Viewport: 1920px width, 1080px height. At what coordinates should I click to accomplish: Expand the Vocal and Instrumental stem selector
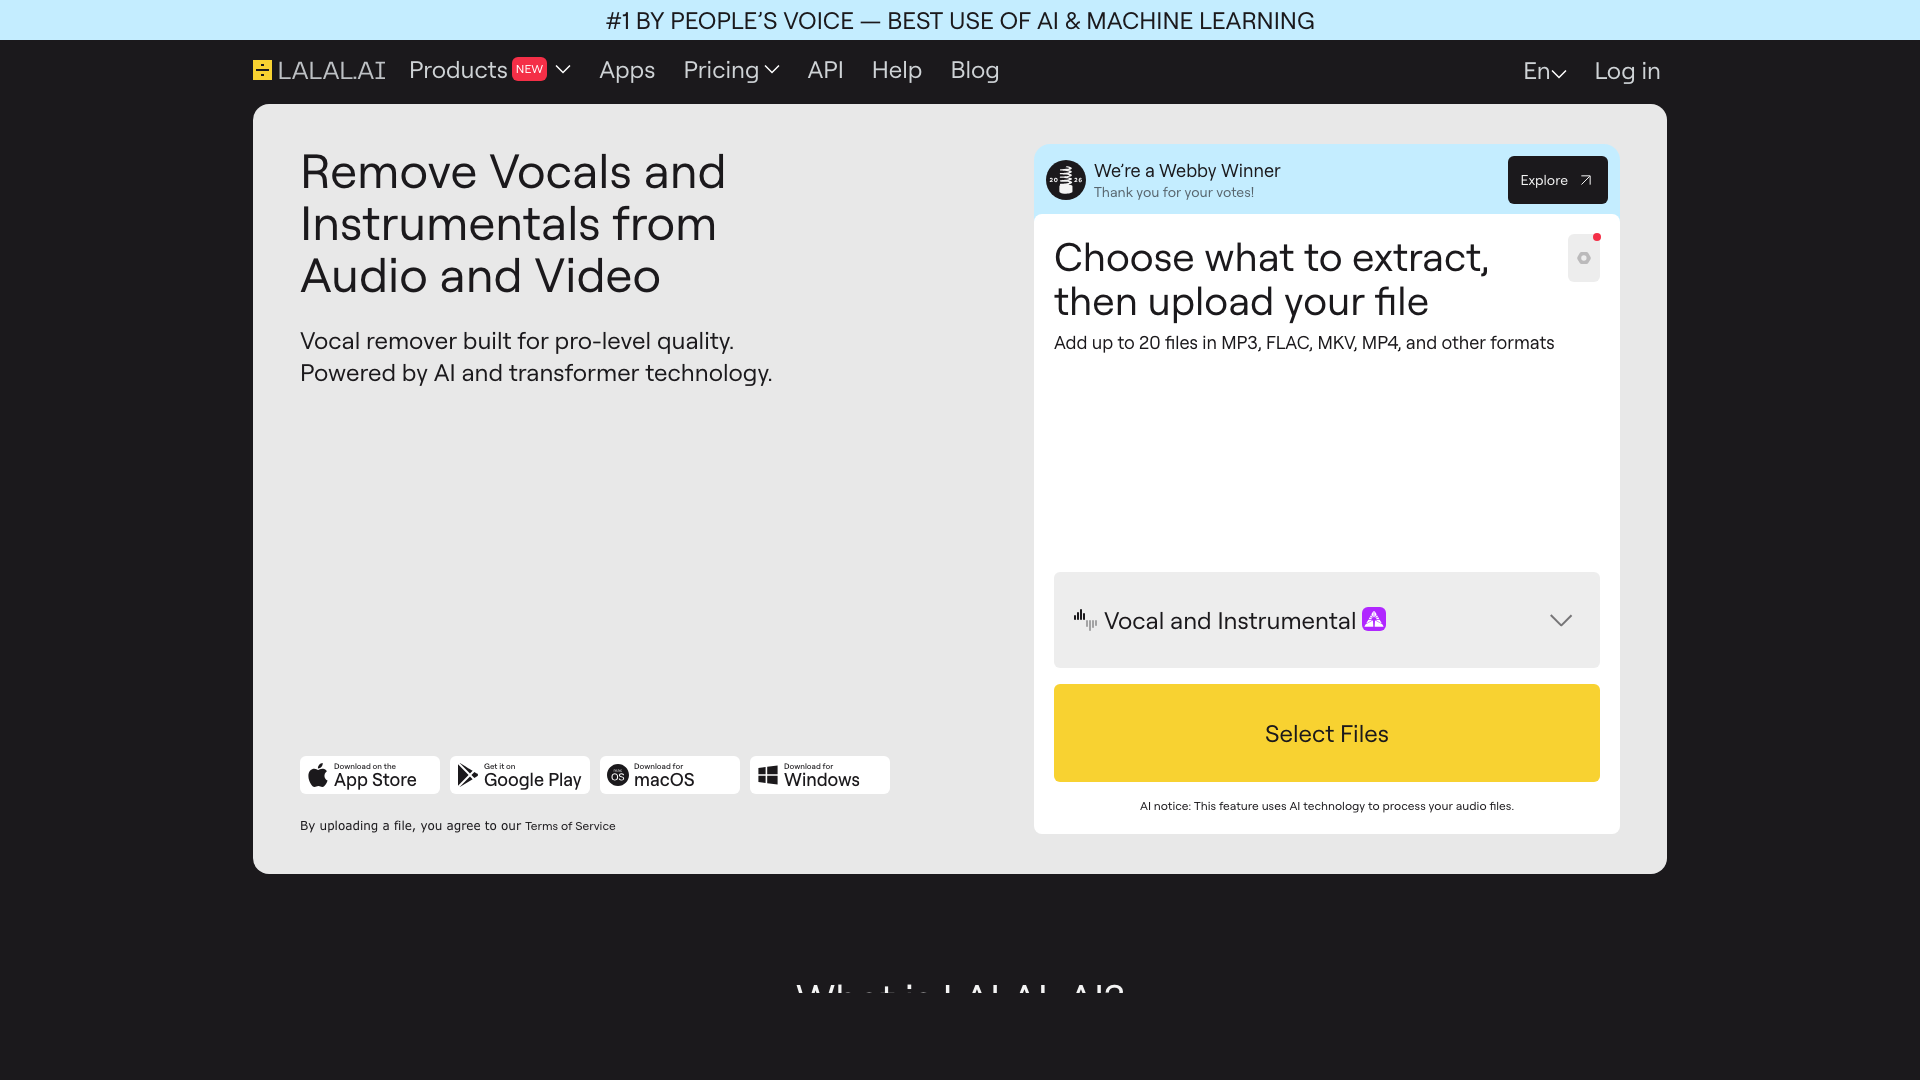click(x=1326, y=620)
